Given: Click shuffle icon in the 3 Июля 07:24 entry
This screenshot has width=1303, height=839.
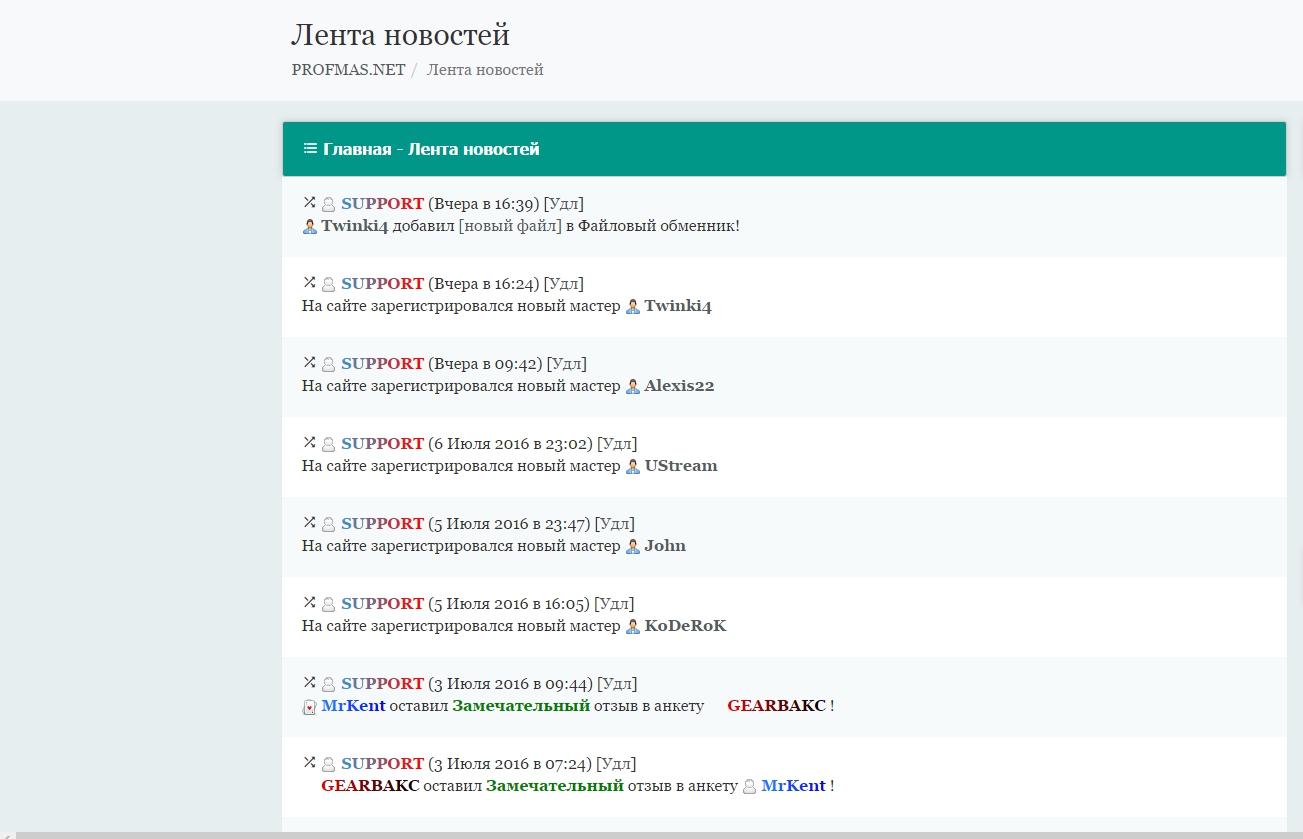Looking at the screenshot, I should tap(310, 762).
